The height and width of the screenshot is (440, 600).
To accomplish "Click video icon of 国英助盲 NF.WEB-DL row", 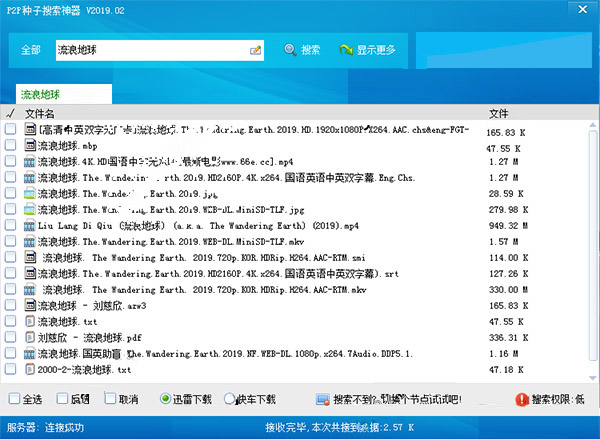I will coord(29,354).
